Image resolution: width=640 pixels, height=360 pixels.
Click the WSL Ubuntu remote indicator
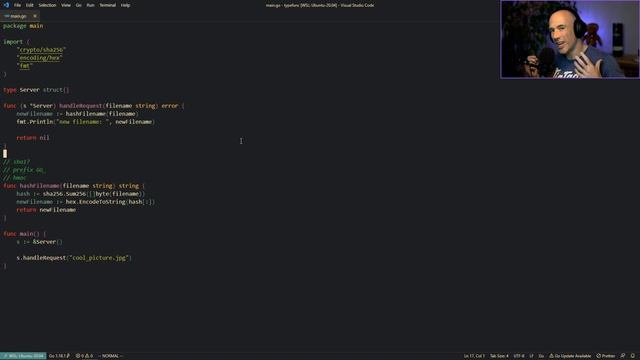[23, 356]
